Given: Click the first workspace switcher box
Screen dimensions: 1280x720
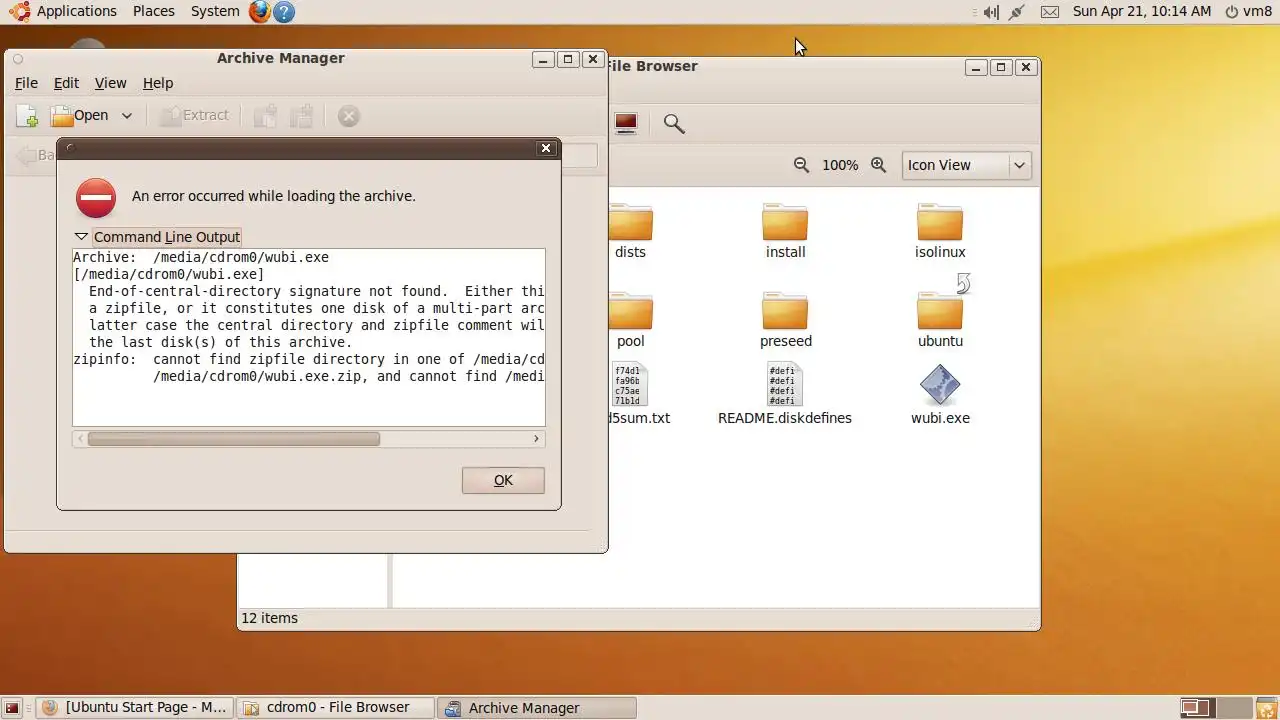Looking at the screenshot, I should (x=1196, y=708).
